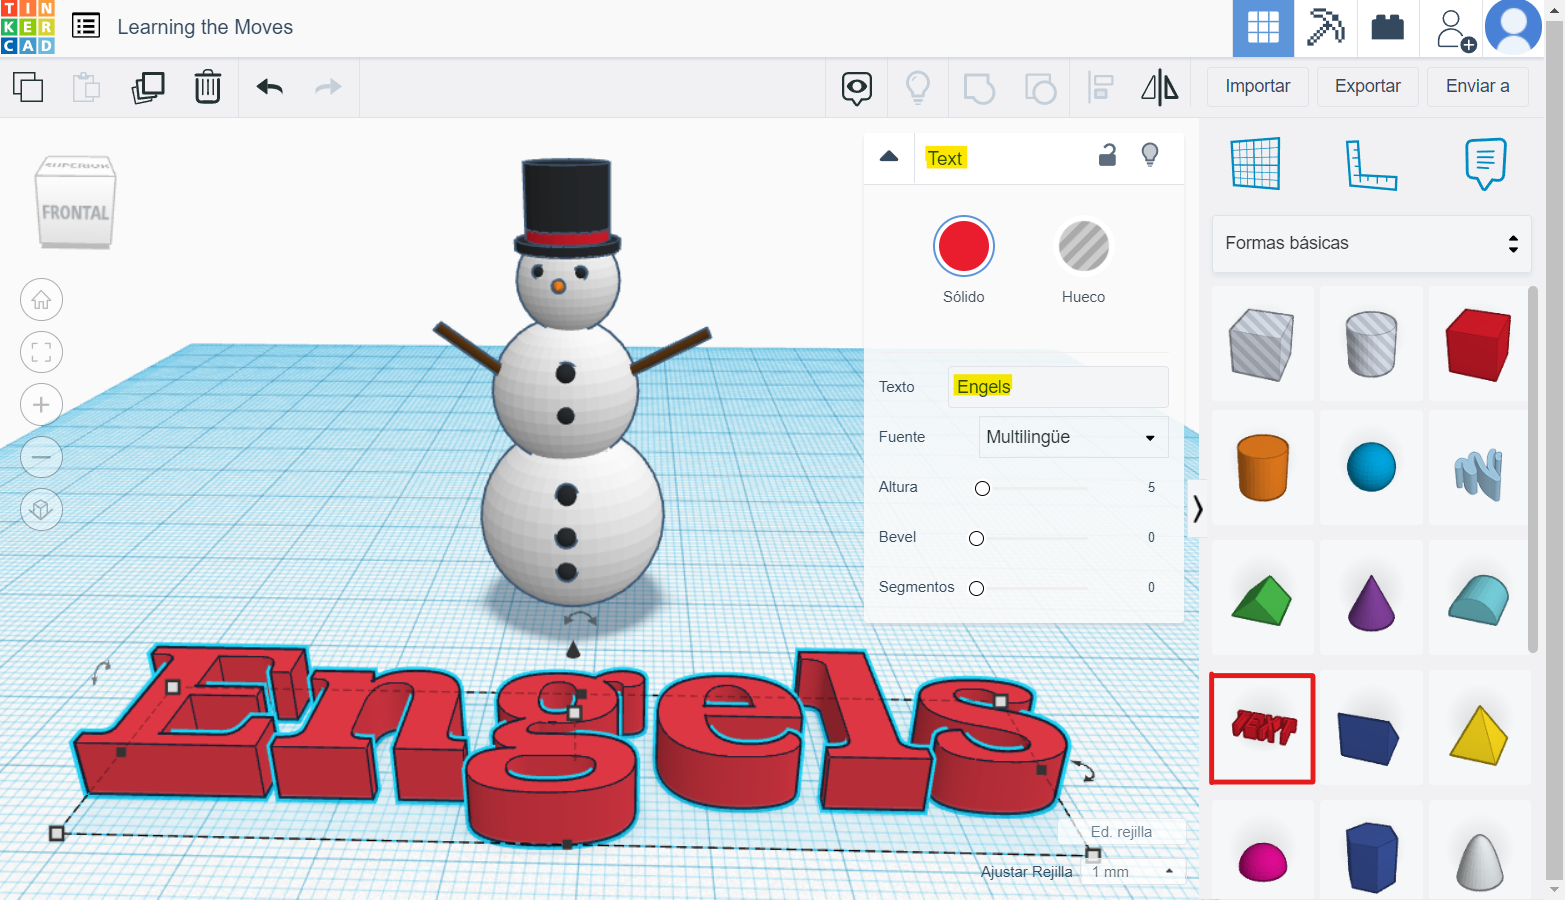Switch to 3D design grid view

pyautogui.click(x=1263, y=28)
